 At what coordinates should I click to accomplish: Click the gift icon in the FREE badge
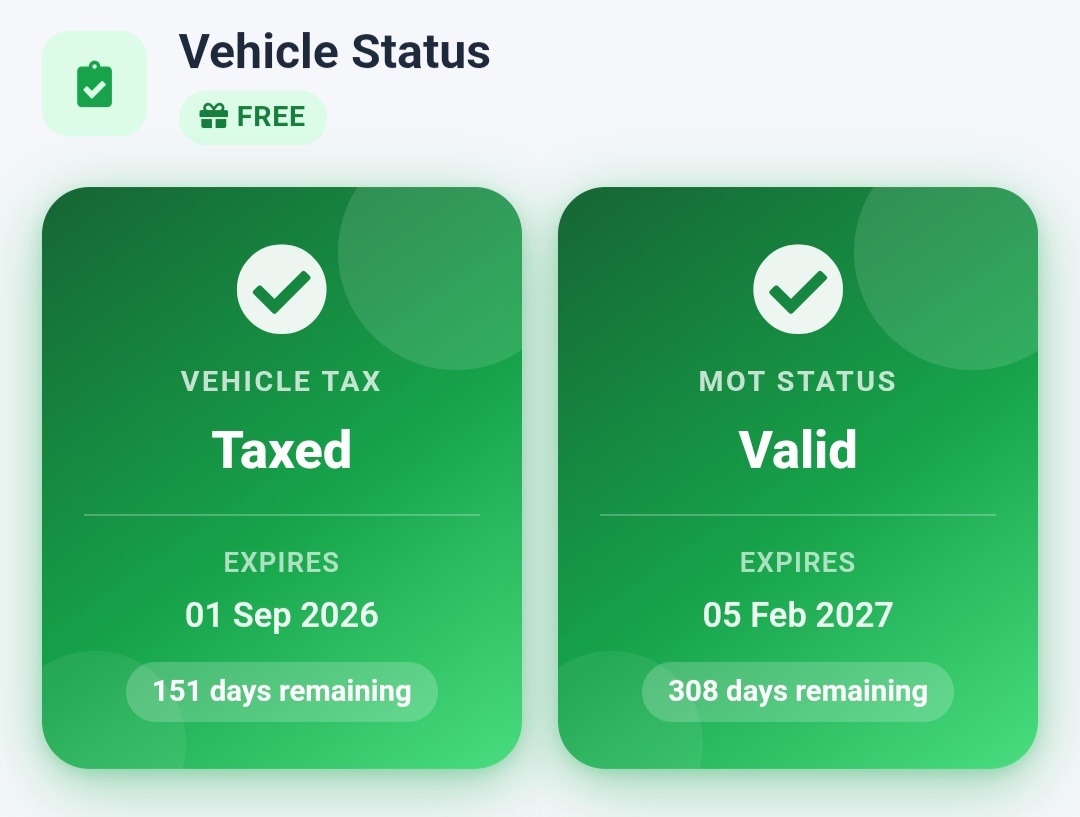point(213,117)
